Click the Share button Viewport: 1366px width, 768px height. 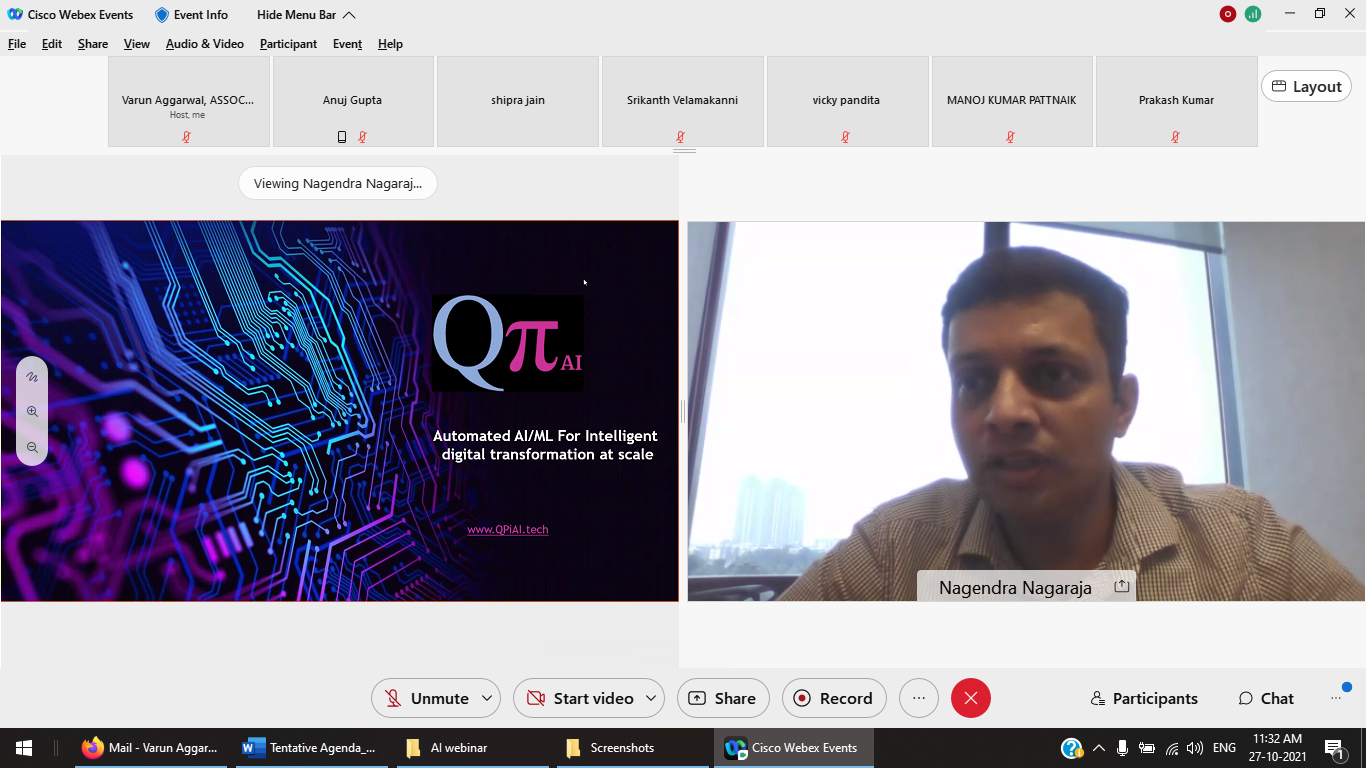tap(722, 698)
